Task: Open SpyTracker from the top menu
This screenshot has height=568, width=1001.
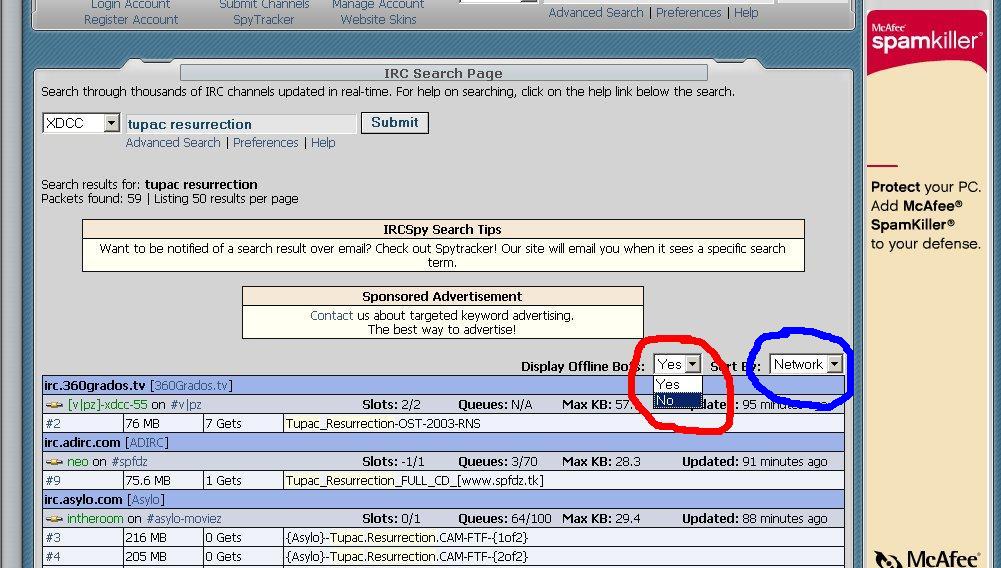Action: 264,20
